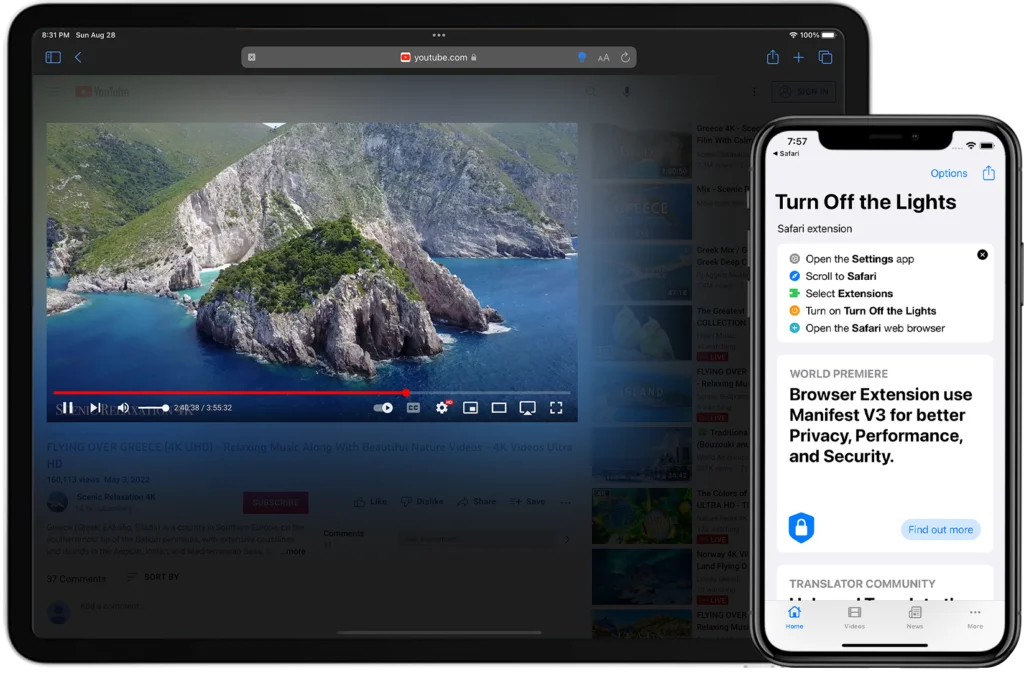Open YouTube's vertical three-dot settings menu
Viewport: 1024px width, 674px height.
754,91
